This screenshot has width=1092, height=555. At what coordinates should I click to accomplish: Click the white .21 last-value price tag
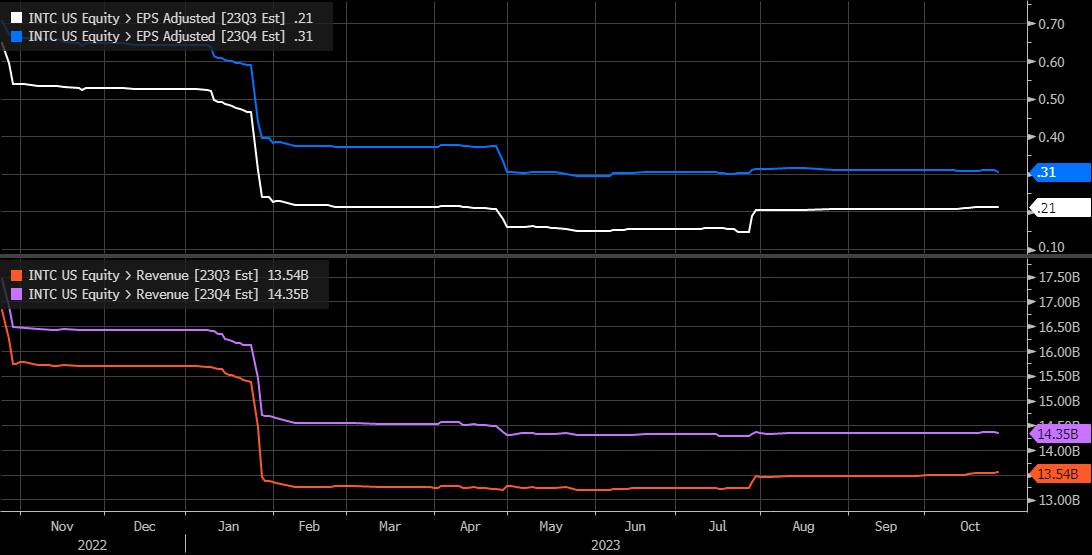click(1059, 208)
